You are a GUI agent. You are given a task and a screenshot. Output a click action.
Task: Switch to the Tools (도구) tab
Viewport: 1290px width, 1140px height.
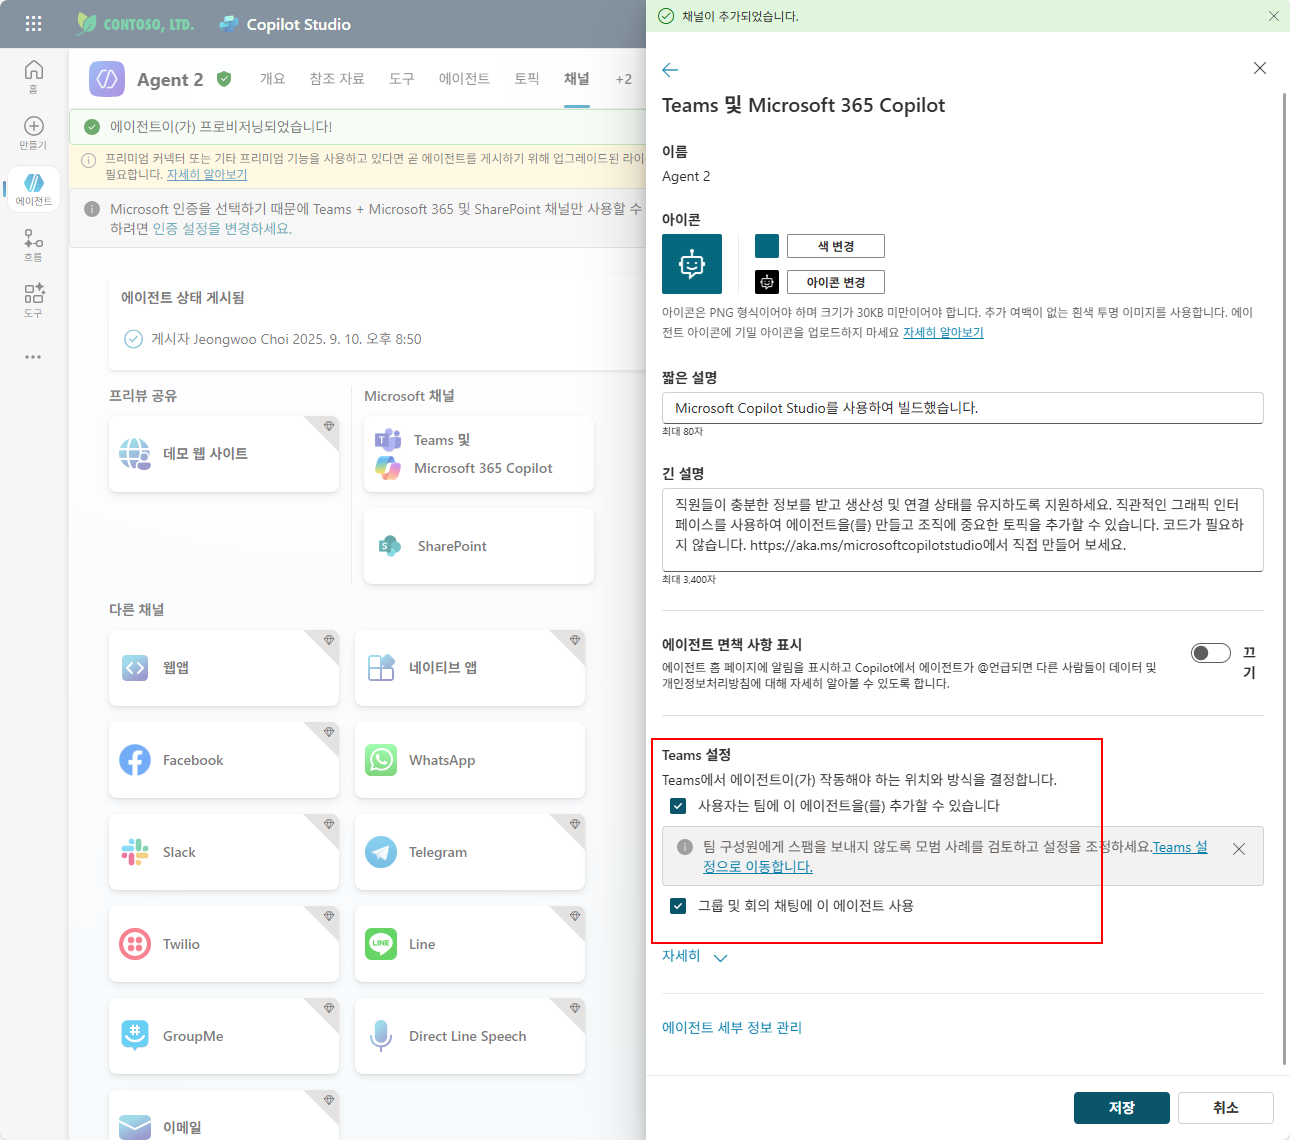pyautogui.click(x=402, y=79)
